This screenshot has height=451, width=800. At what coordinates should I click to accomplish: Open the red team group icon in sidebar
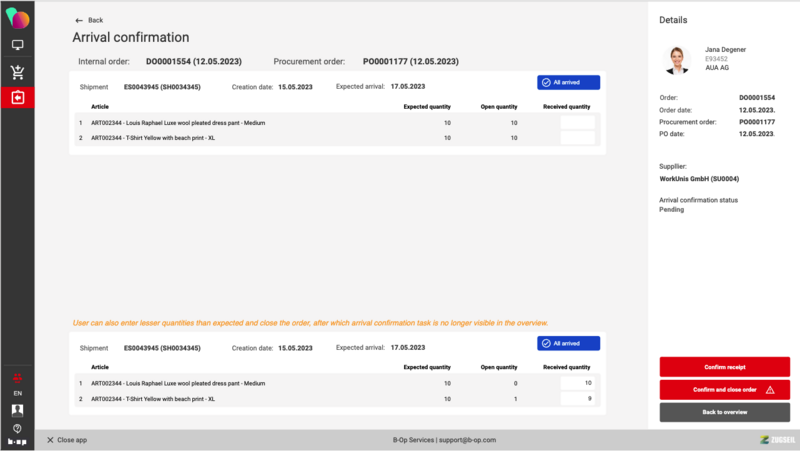[x=17, y=378]
